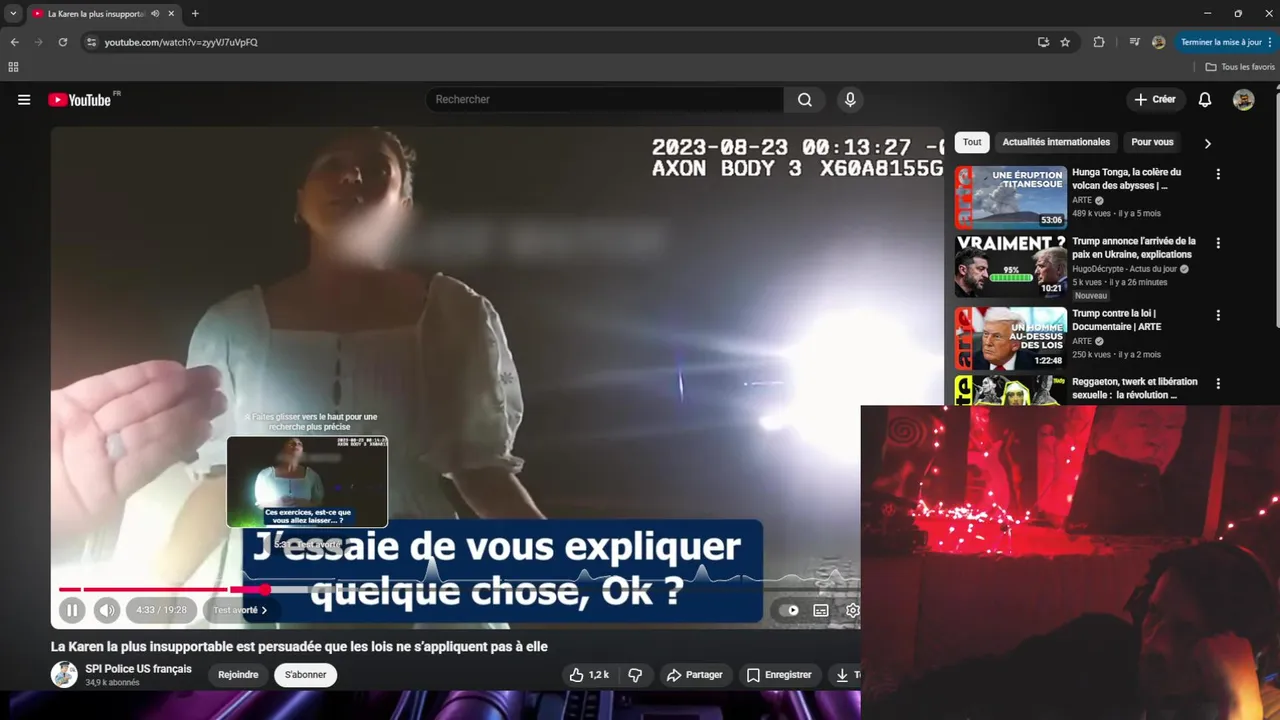Open 'Trump contre la loi' documentary thumbnail
The width and height of the screenshot is (1280, 720).
[1010, 338]
